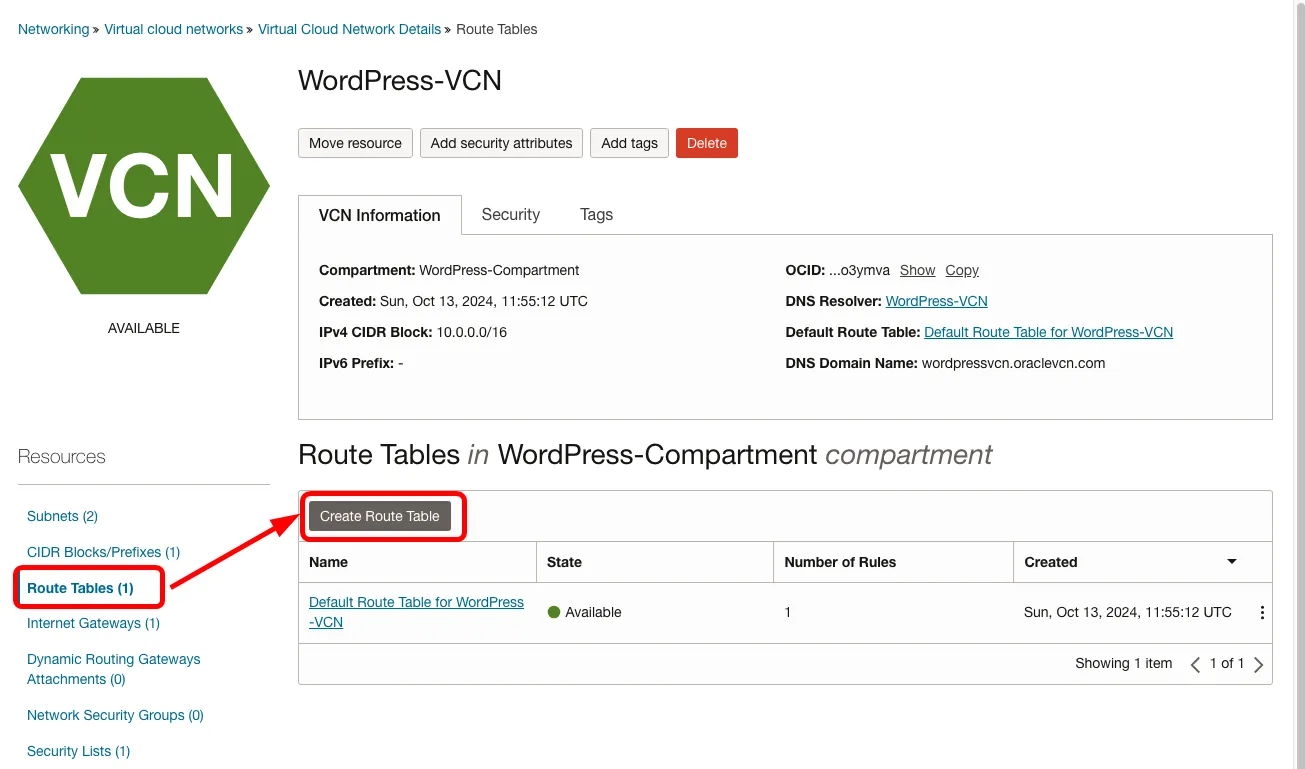
Task: Open WordPress-VCN DNS Resolver link
Action: 937,301
